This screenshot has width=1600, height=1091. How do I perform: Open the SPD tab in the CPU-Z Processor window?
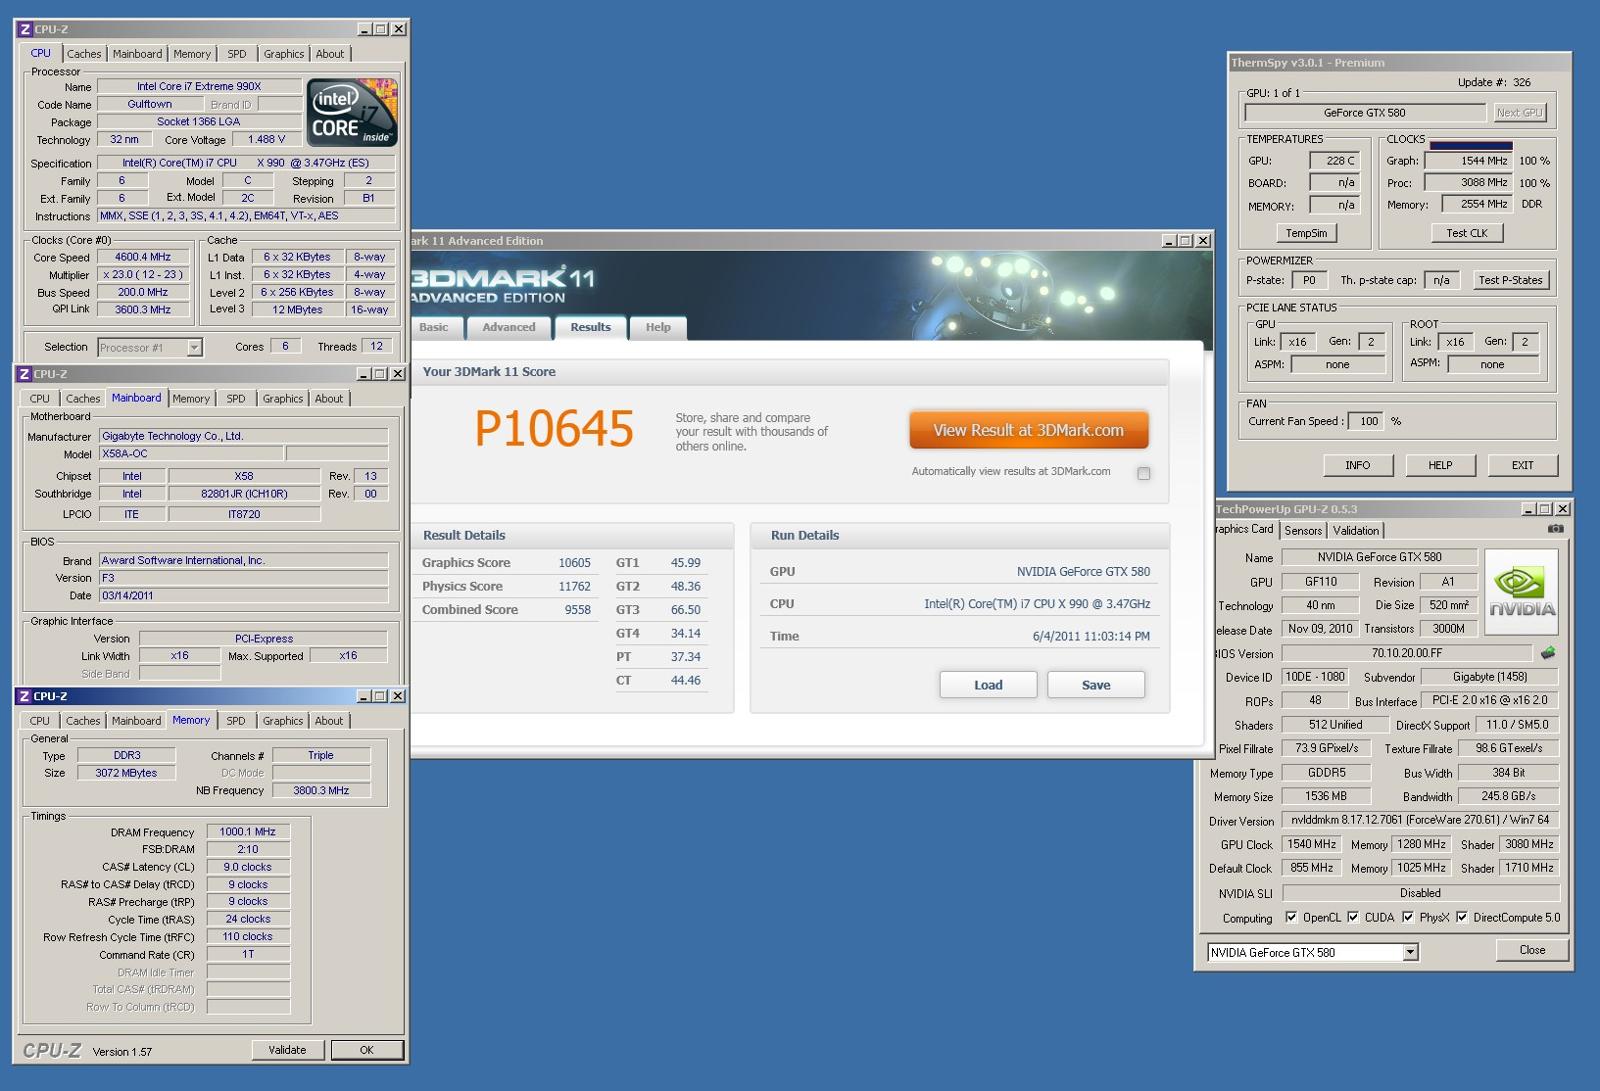[237, 54]
